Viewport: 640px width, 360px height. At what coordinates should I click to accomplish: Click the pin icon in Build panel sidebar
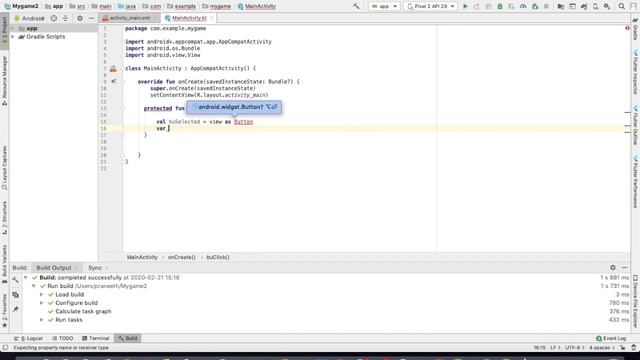click(x=16, y=309)
